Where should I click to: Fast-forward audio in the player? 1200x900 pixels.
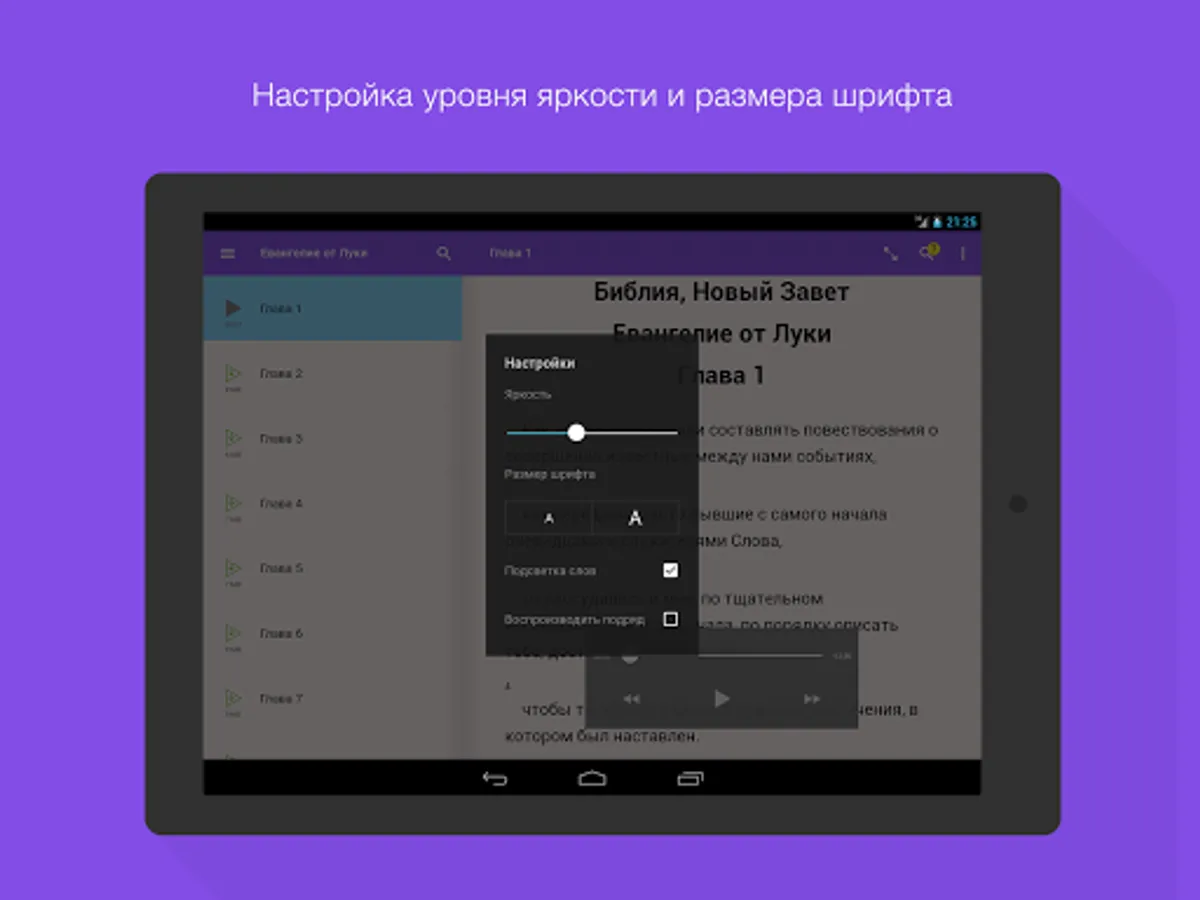coord(812,699)
